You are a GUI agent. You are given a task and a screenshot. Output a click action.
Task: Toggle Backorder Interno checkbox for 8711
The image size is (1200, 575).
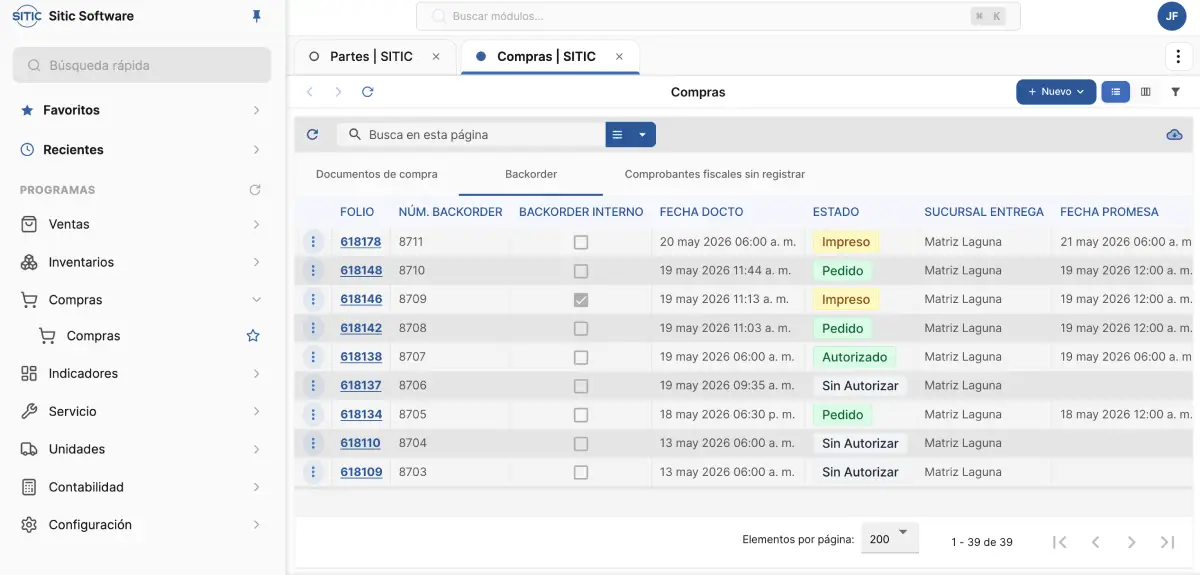click(581, 242)
